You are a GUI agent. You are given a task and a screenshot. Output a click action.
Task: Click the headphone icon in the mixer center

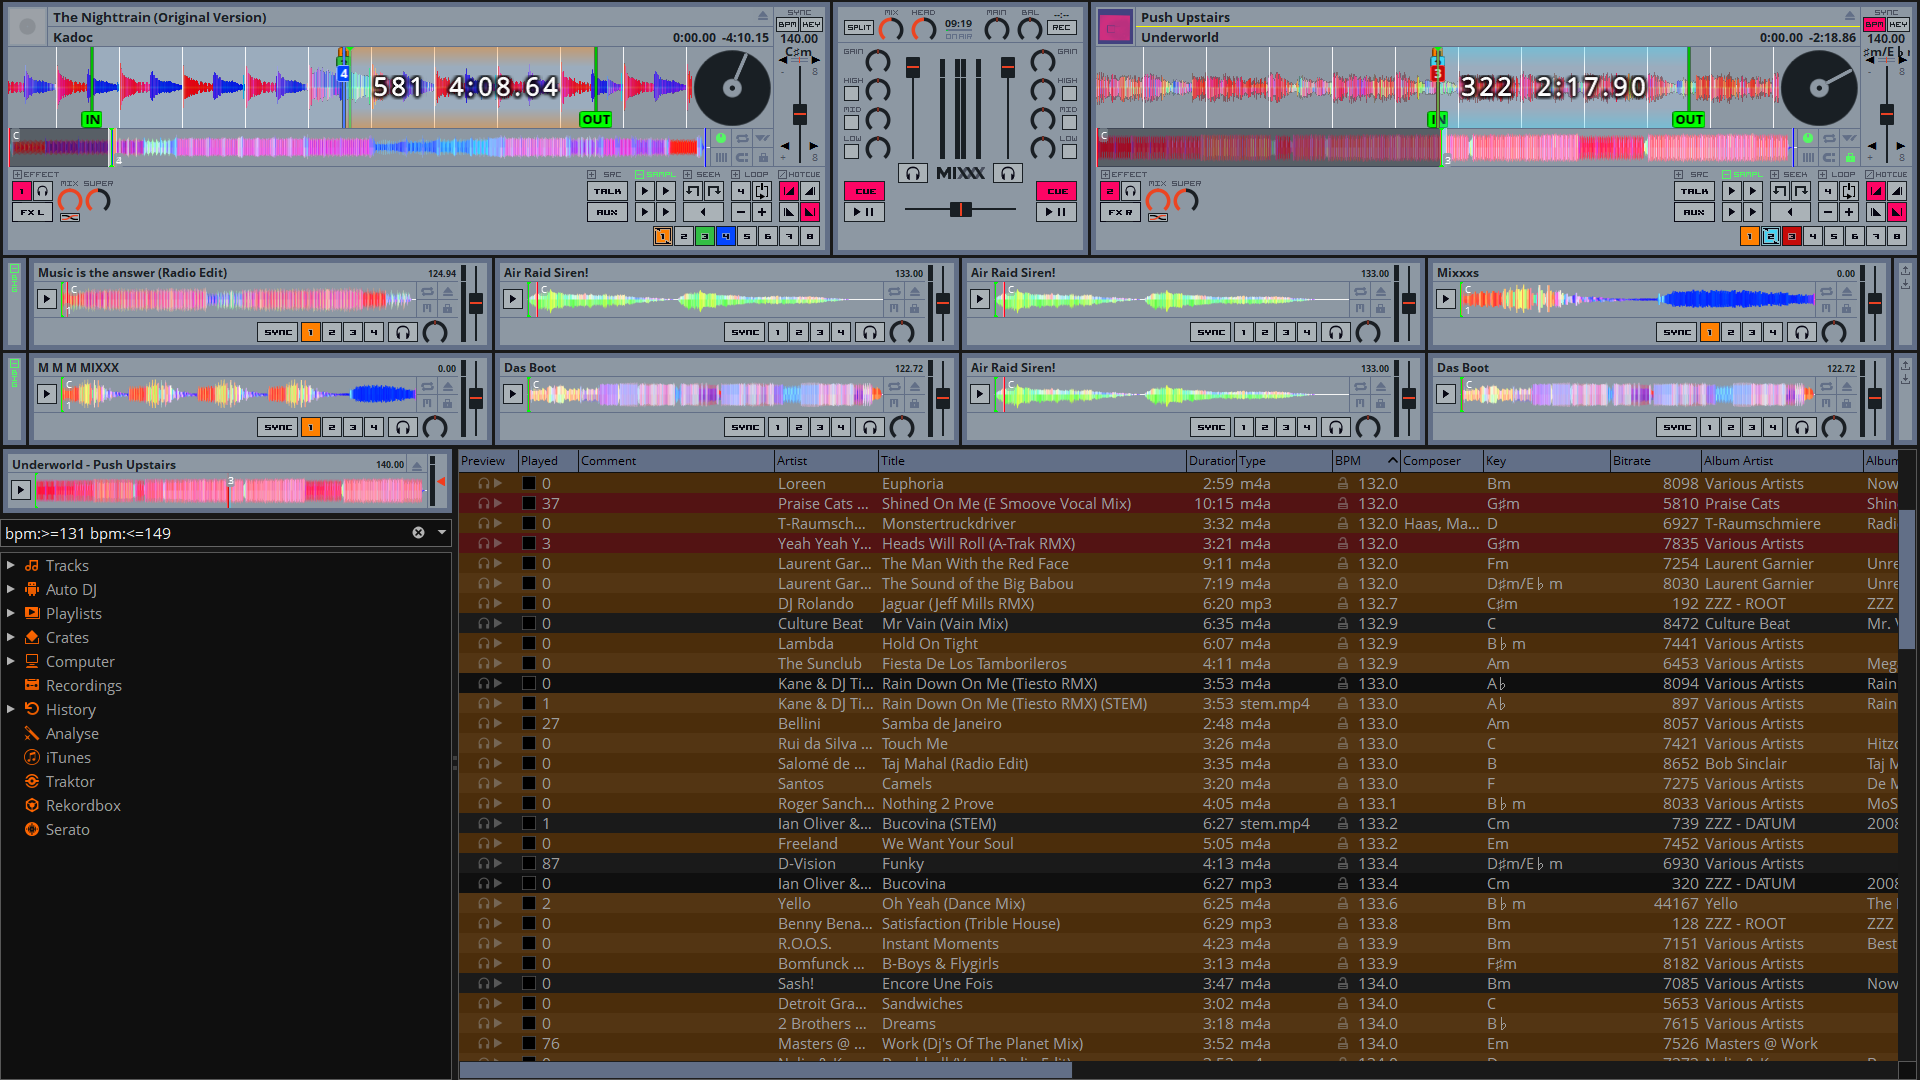coord(912,173)
